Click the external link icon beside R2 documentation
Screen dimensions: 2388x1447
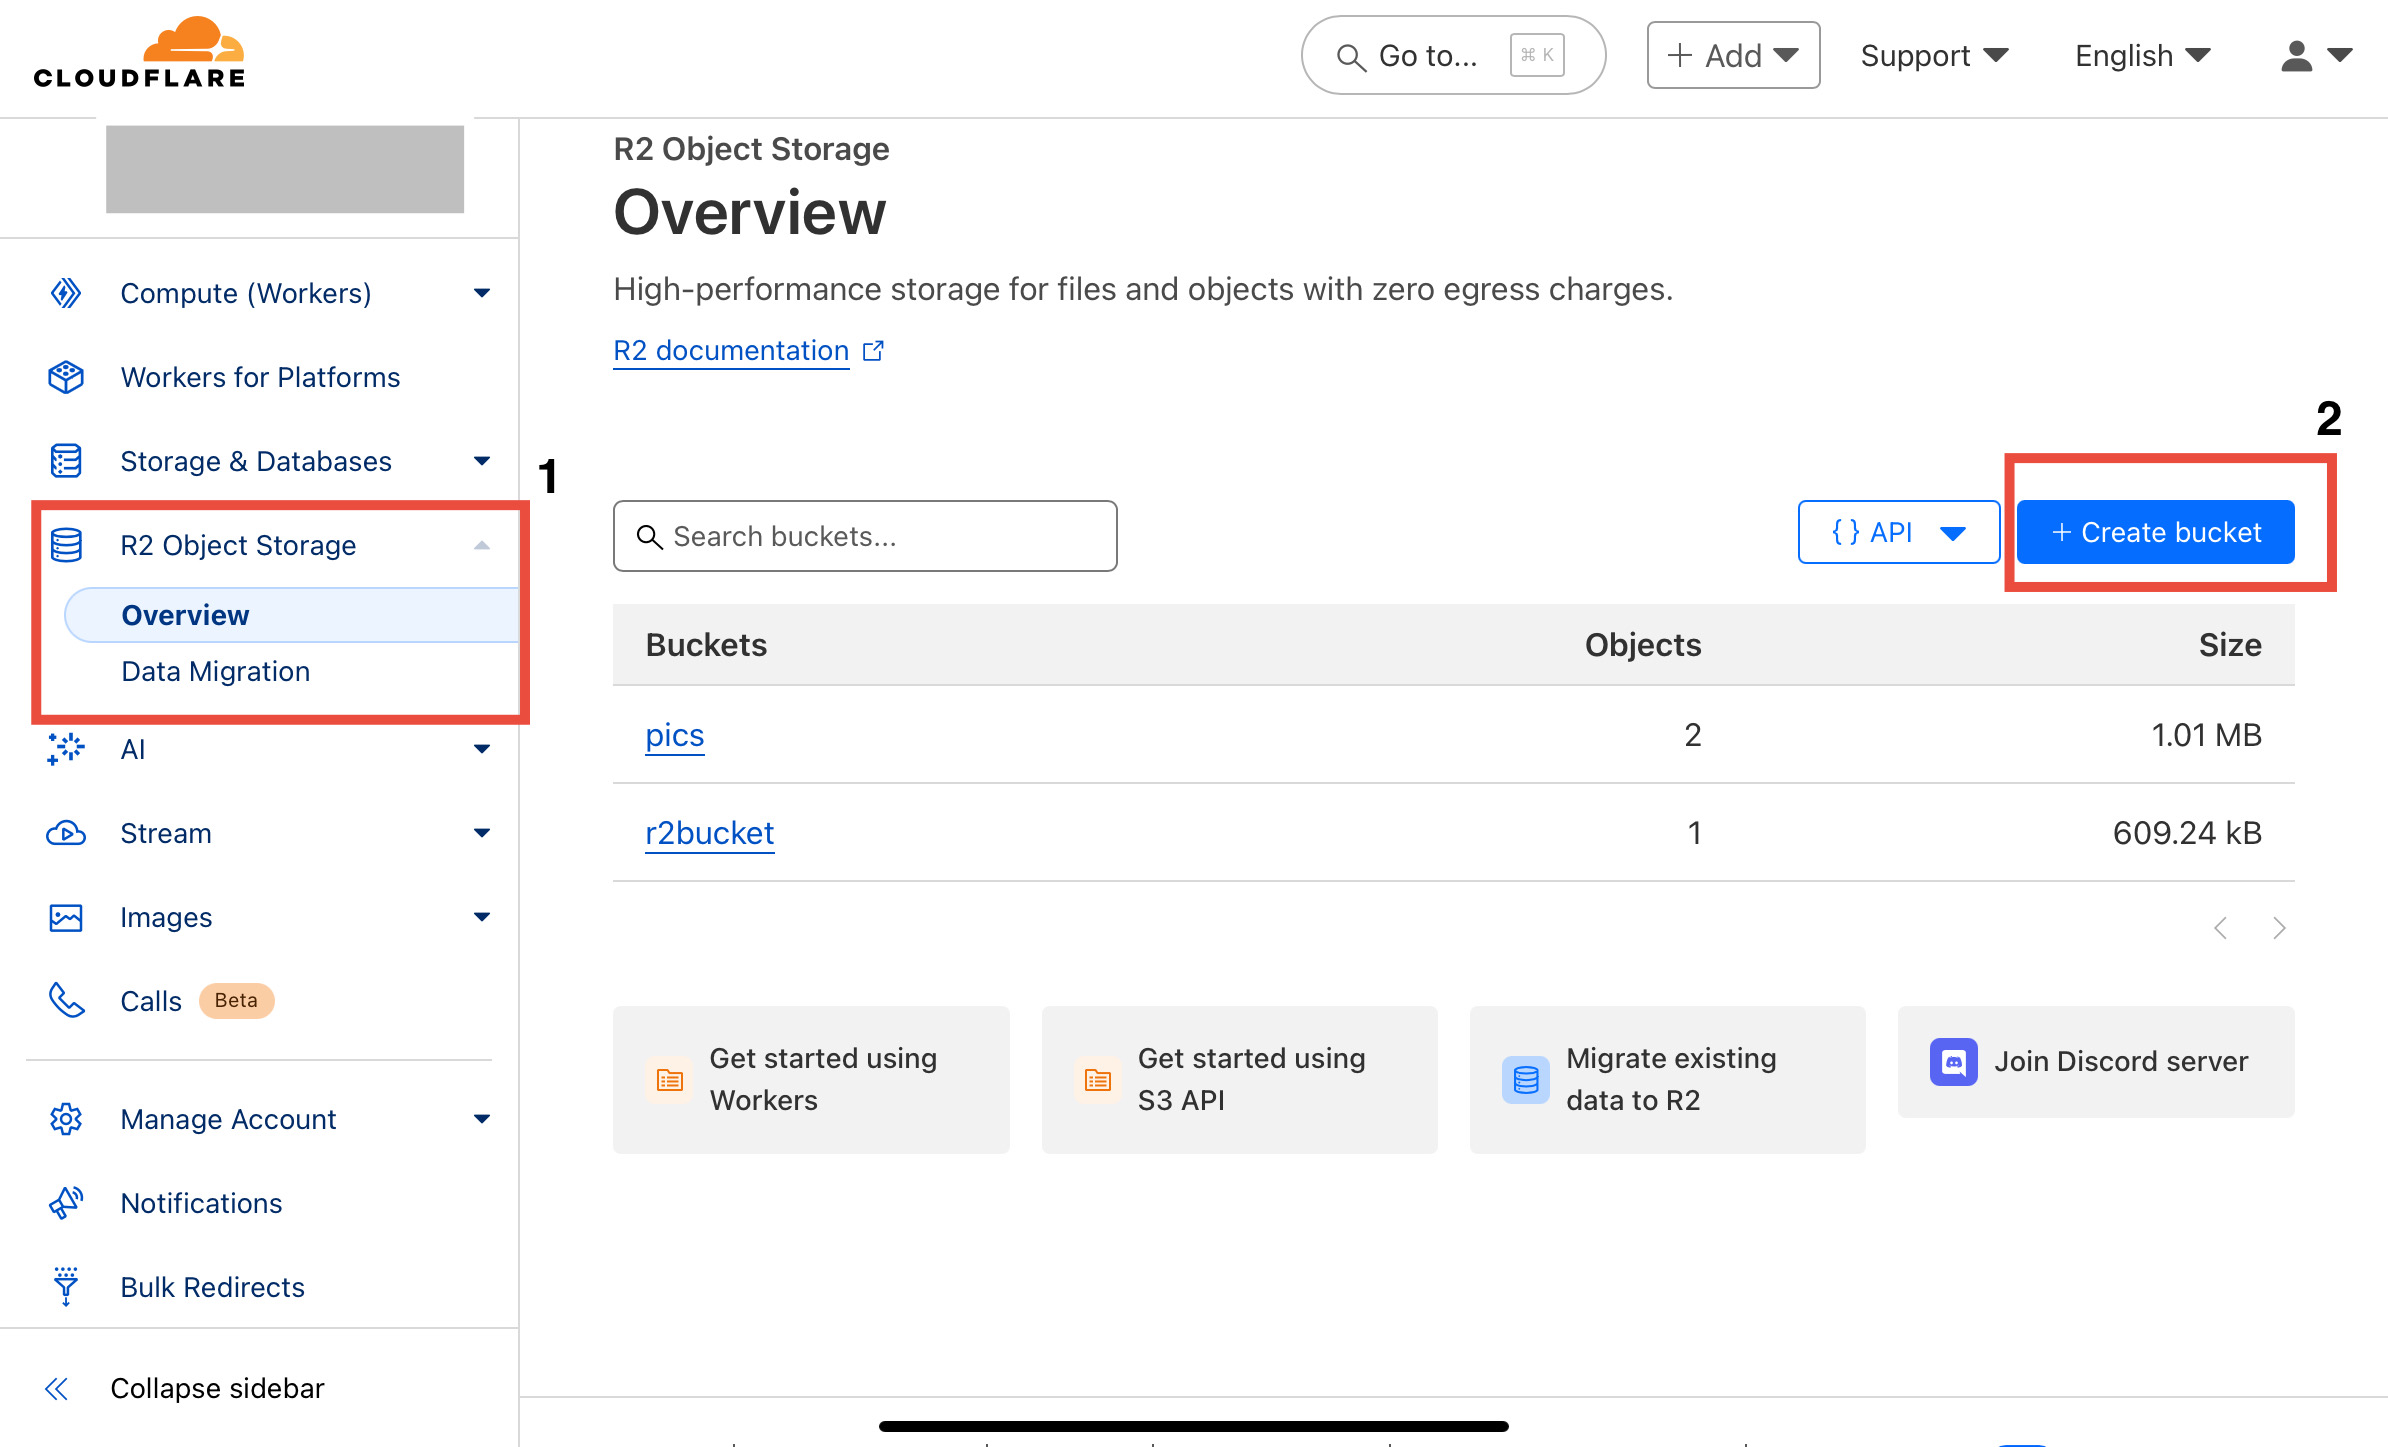click(874, 351)
